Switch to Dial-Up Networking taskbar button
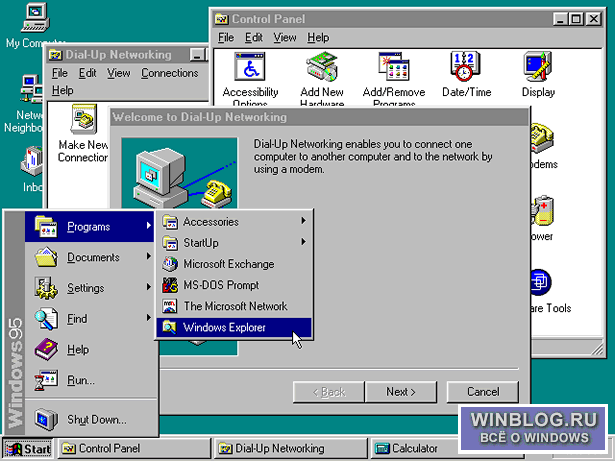 click(291, 448)
